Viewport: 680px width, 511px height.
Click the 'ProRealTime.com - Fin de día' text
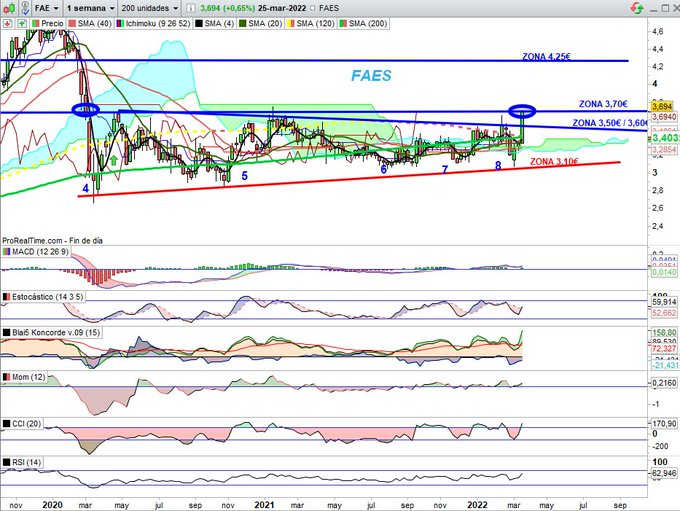52,240
